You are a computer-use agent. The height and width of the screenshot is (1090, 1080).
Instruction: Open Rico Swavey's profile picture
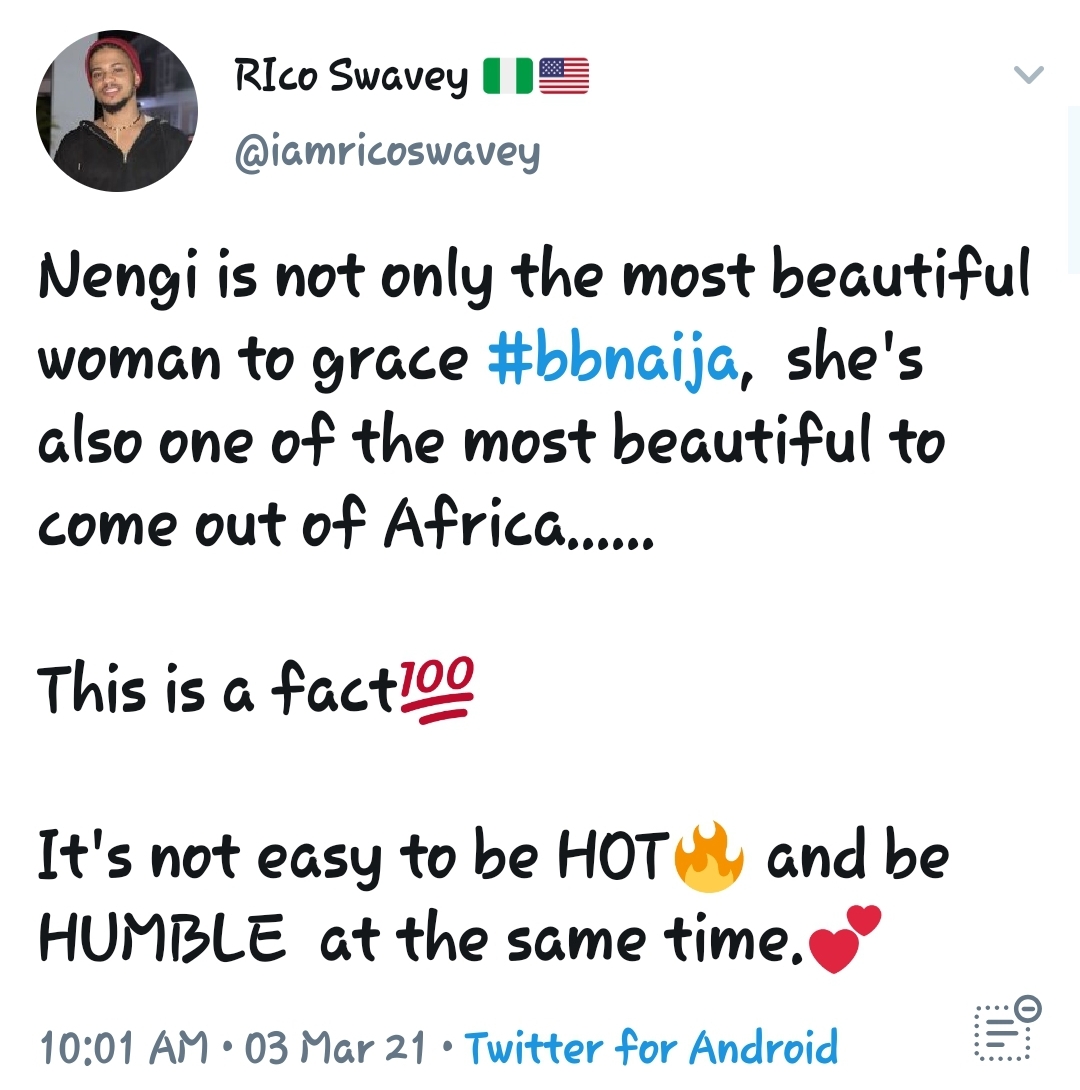coord(117,107)
